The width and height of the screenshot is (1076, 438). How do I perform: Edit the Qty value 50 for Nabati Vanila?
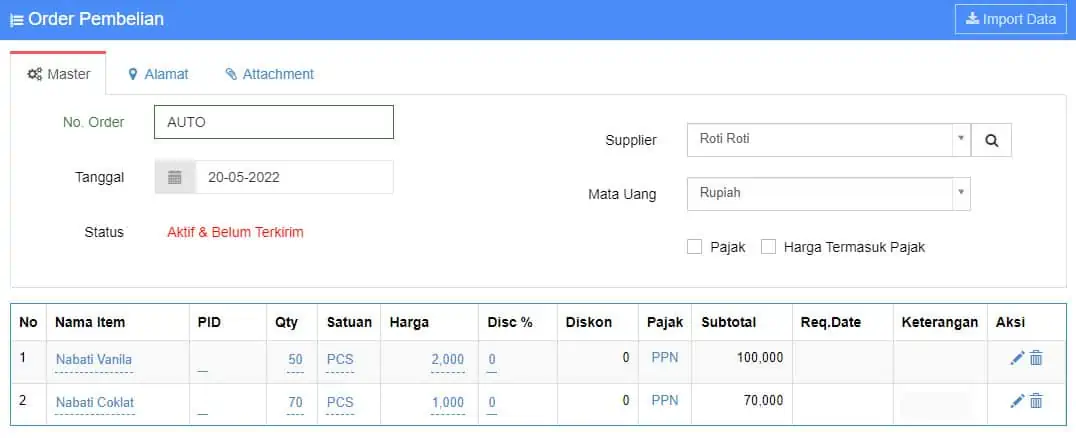[x=295, y=359]
